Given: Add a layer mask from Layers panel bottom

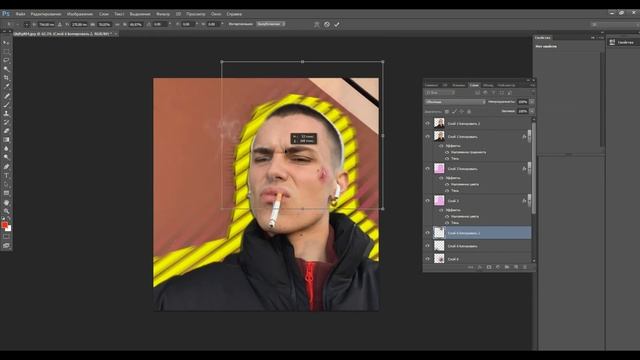Looking at the screenshot, I should pyautogui.click(x=489, y=267).
